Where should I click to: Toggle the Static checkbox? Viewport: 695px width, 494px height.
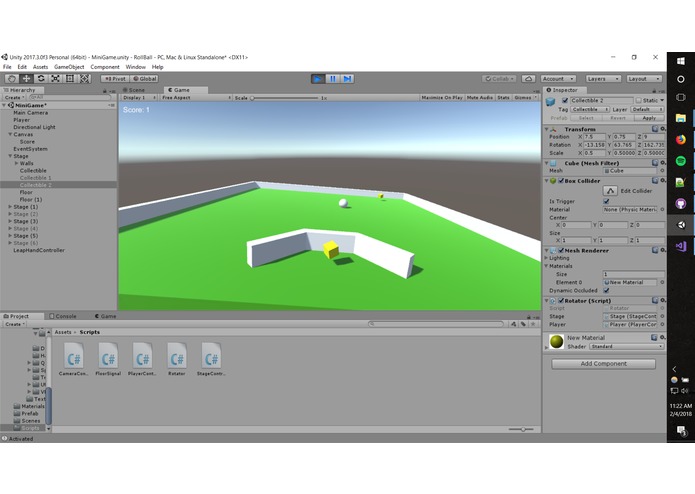pyautogui.click(x=638, y=101)
